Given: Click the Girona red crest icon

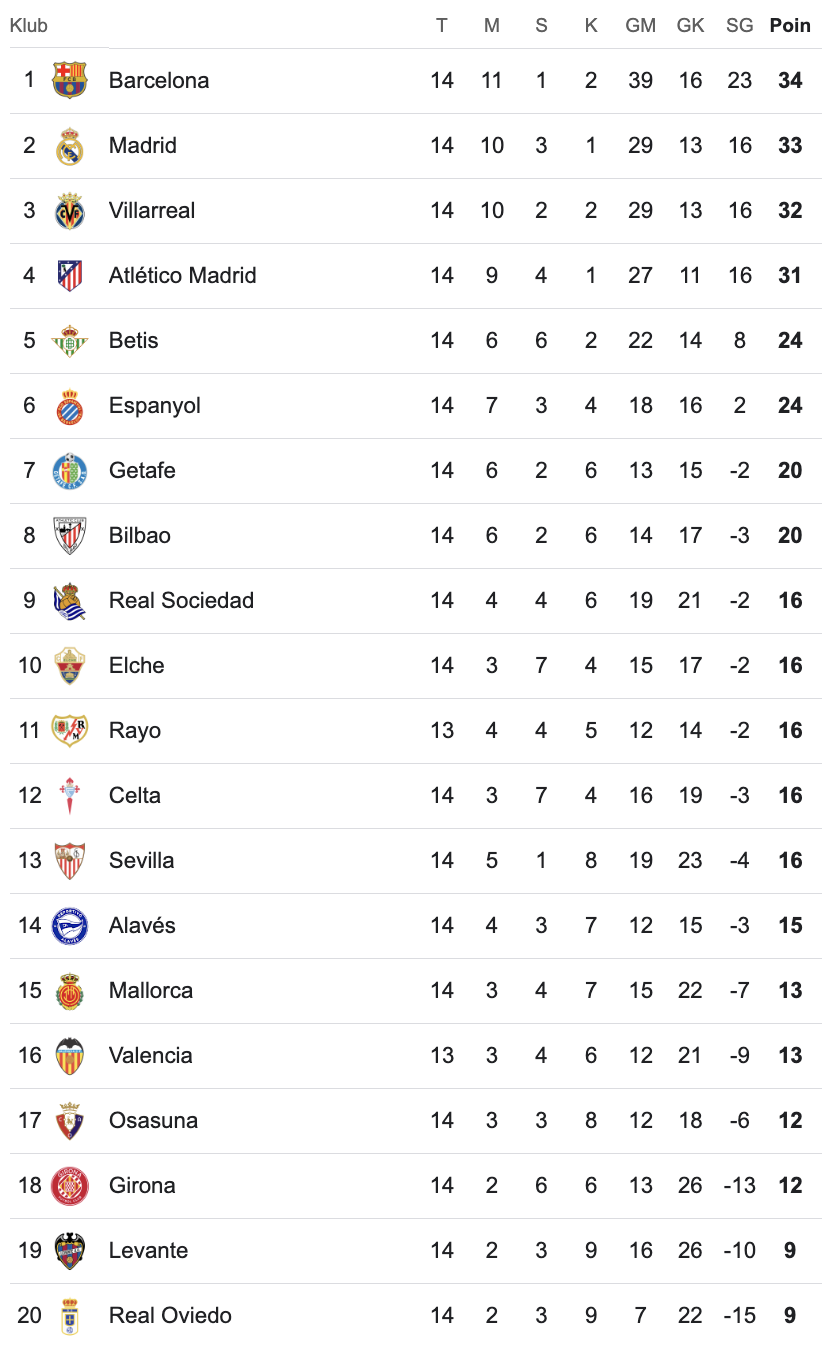Looking at the screenshot, I should pos(70,1185).
